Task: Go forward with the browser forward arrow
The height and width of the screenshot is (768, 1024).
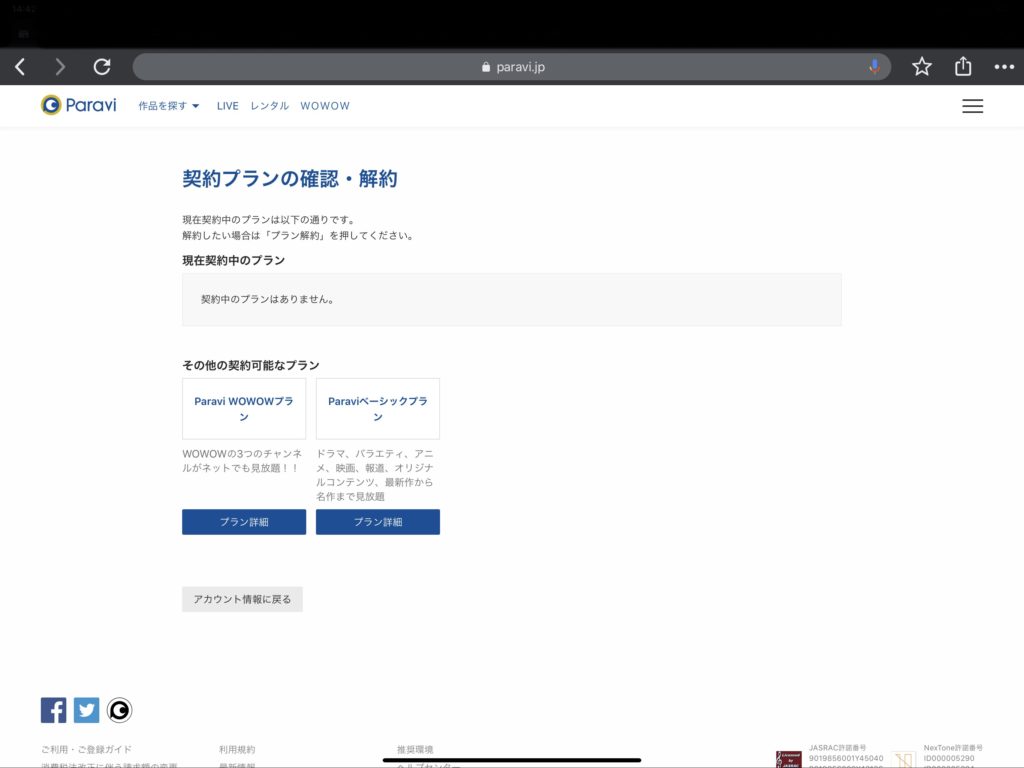Action: click(x=60, y=67)
